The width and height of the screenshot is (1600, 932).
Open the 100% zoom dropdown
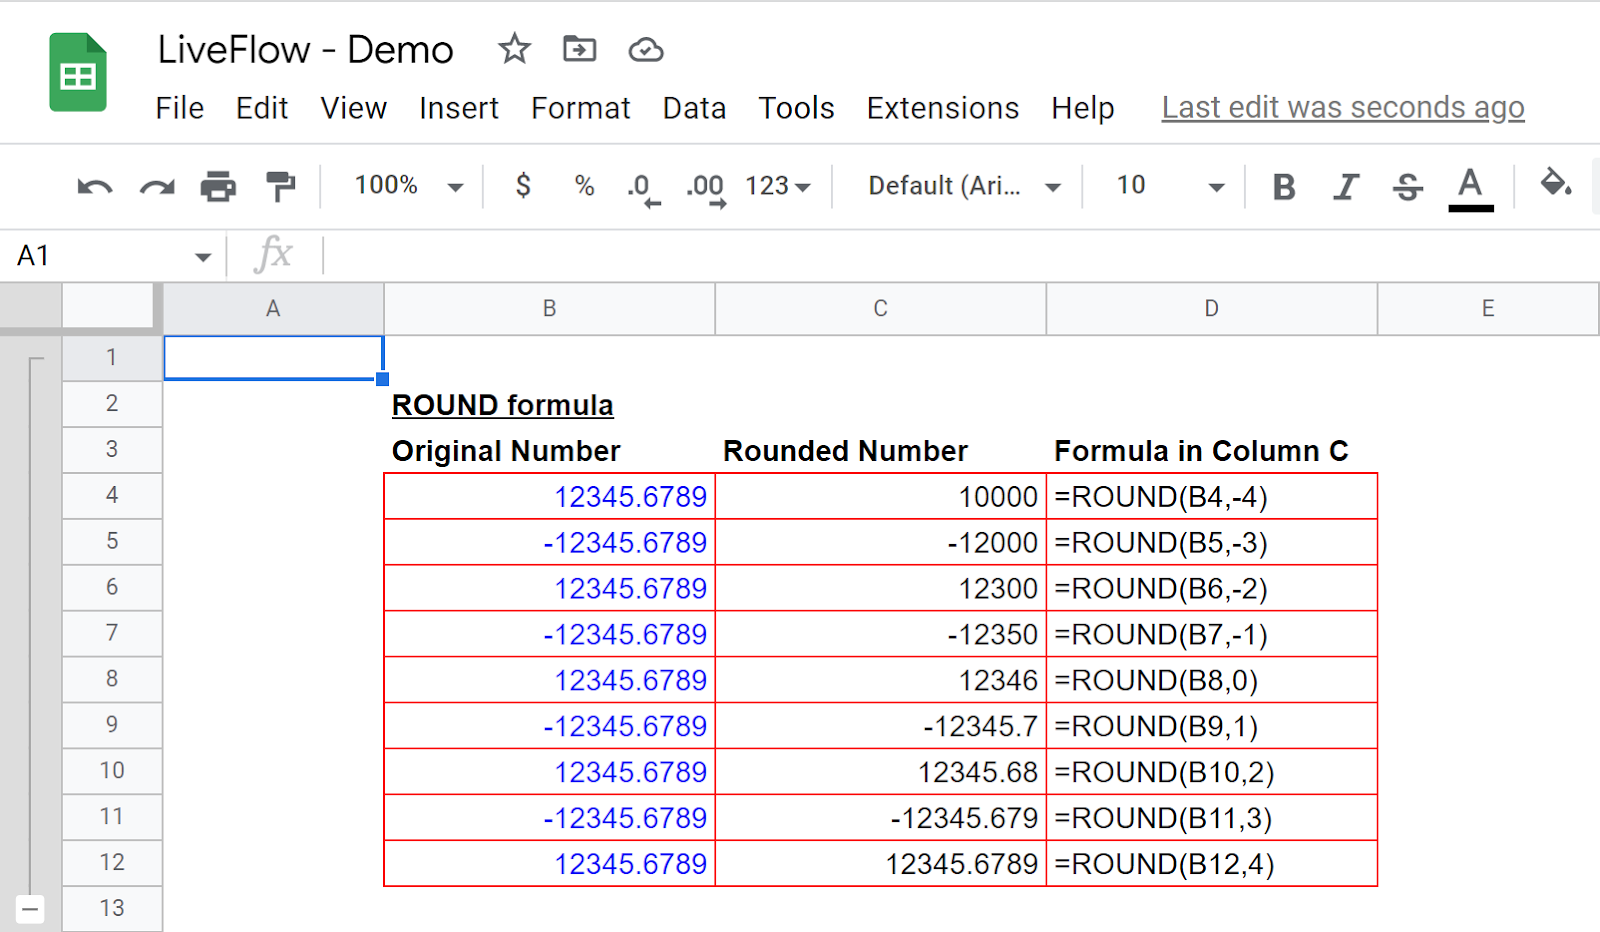(x=408, y=186)
